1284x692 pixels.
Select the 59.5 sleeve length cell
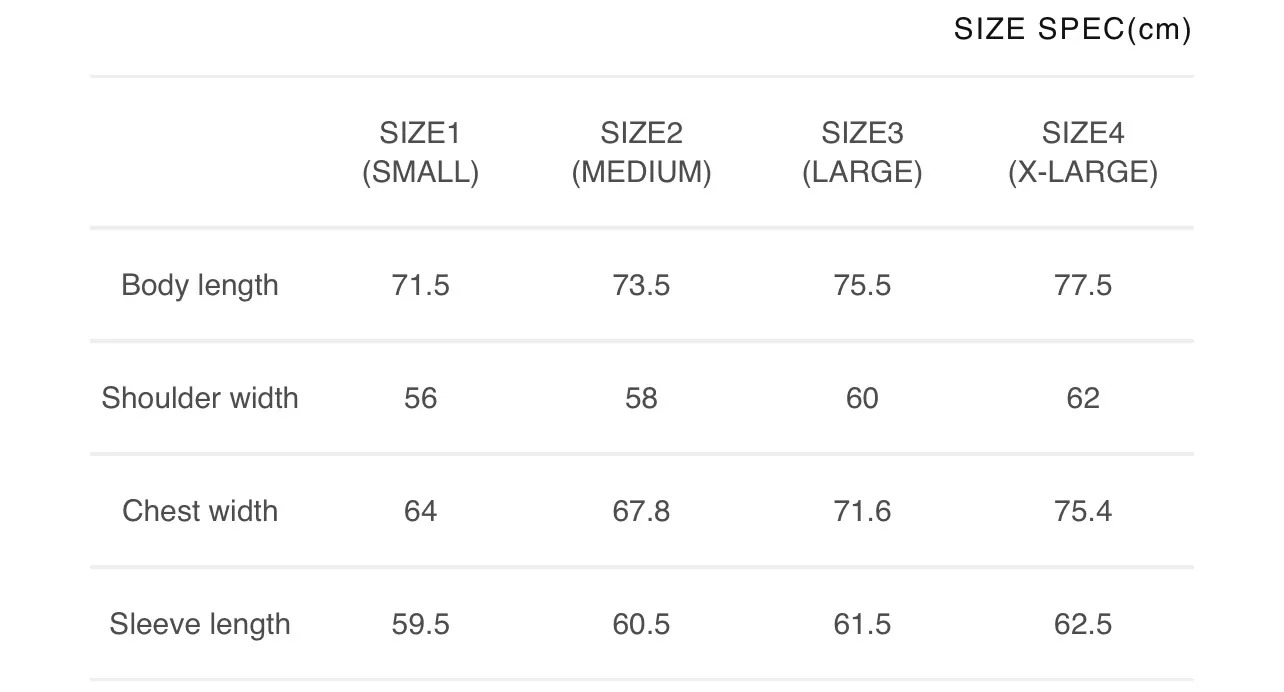420,624
